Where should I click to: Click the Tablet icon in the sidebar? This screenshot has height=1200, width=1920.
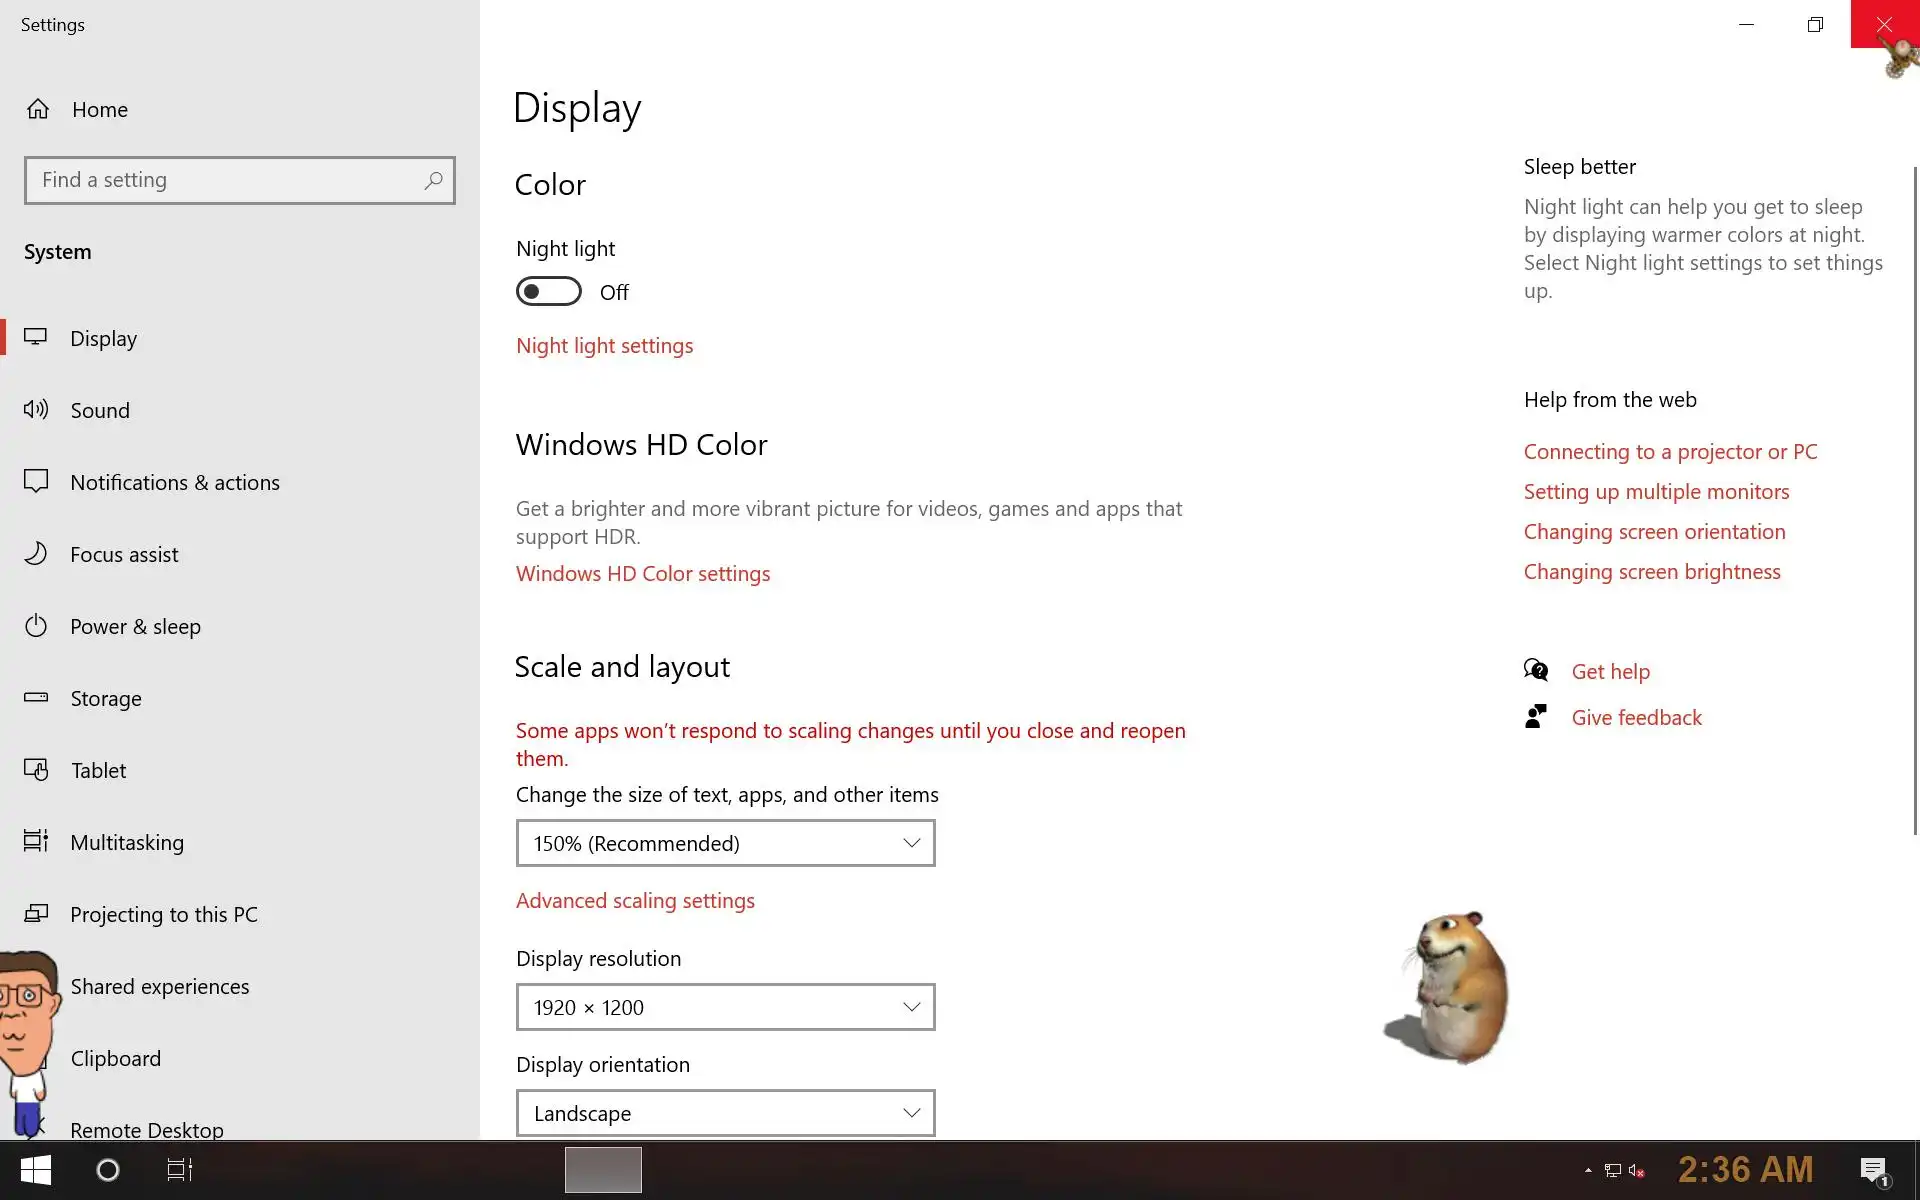pos(36,769)
